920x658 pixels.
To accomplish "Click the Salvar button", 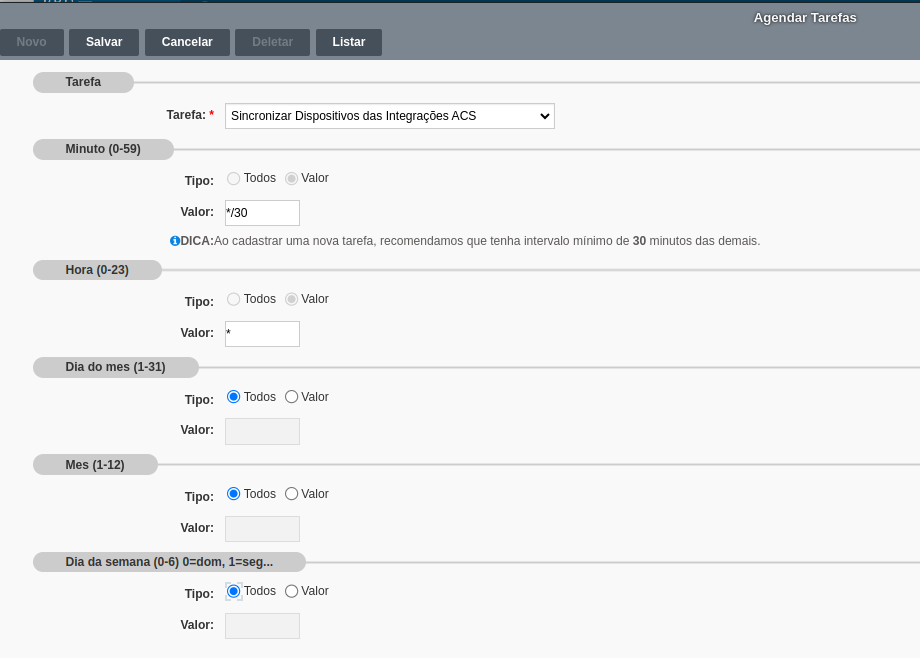I will tap(104, 42).
